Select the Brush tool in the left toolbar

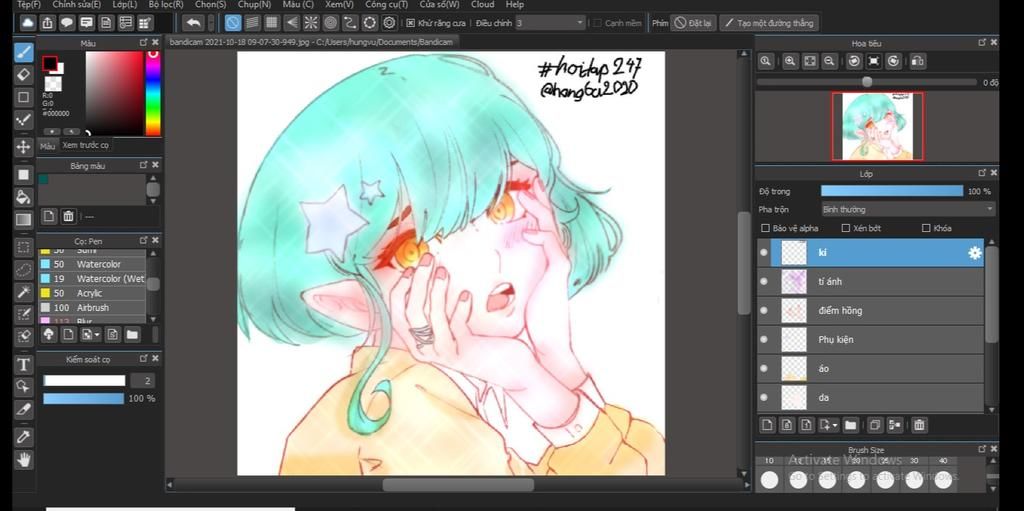point(24,52)
